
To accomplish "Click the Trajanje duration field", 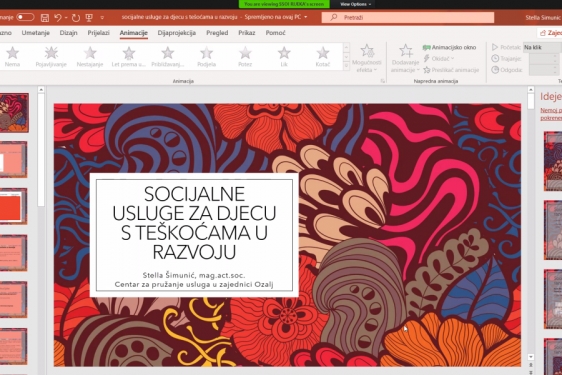I will point(544,59).
